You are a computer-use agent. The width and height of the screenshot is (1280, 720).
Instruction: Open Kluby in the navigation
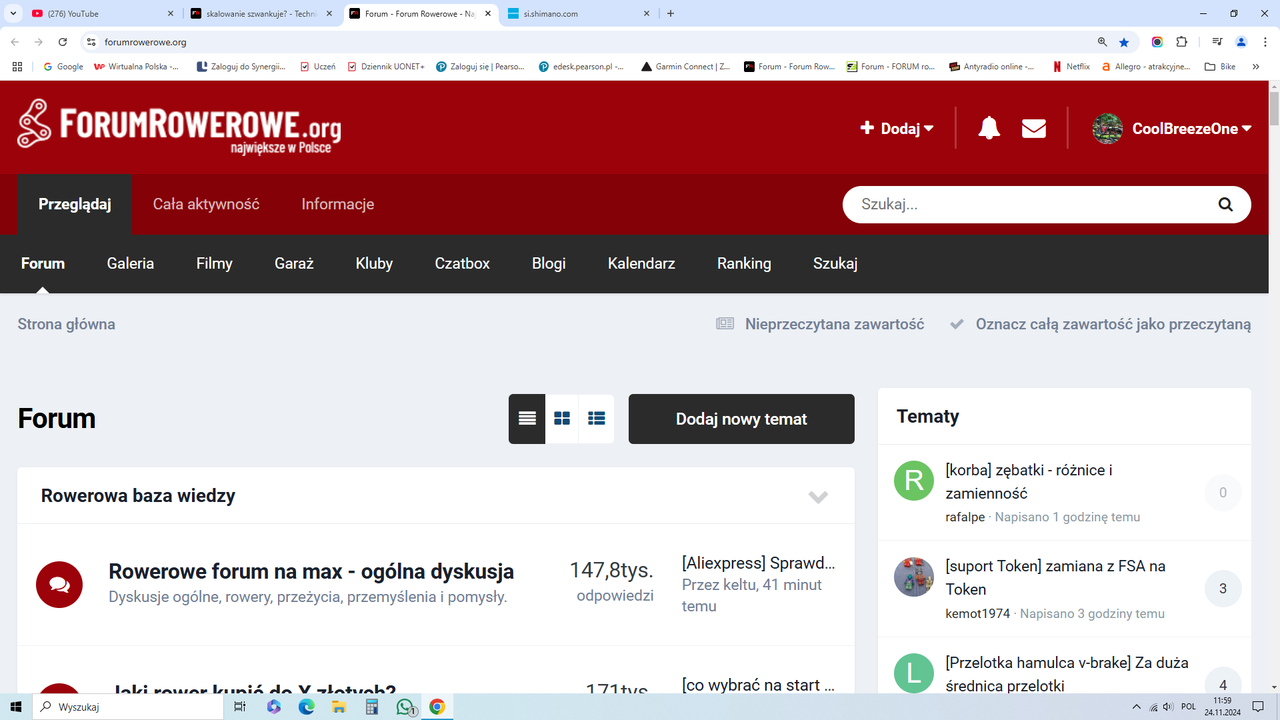pos(374,263)
